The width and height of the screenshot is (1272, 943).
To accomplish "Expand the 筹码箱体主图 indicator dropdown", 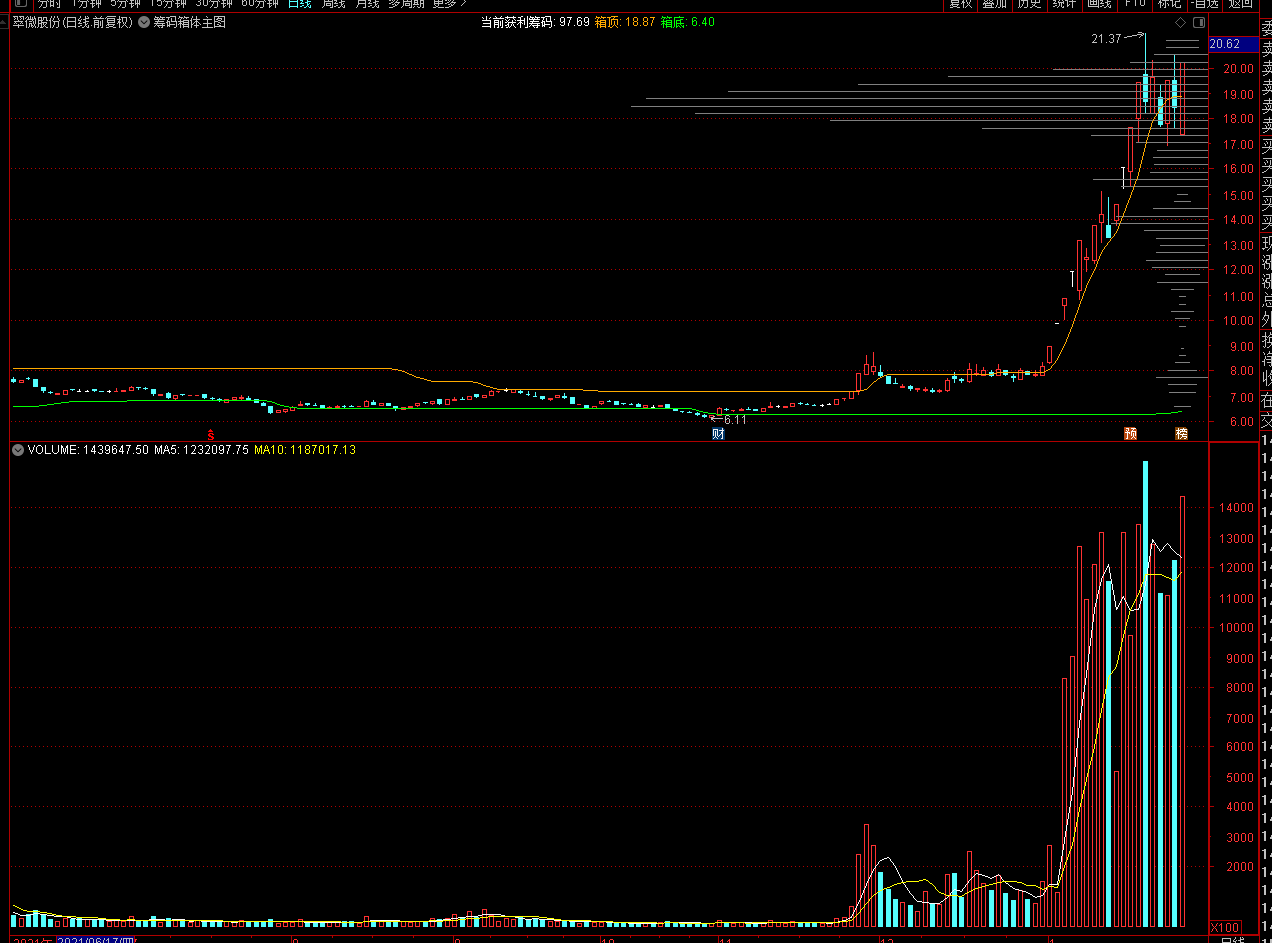I will coord(145,22).
